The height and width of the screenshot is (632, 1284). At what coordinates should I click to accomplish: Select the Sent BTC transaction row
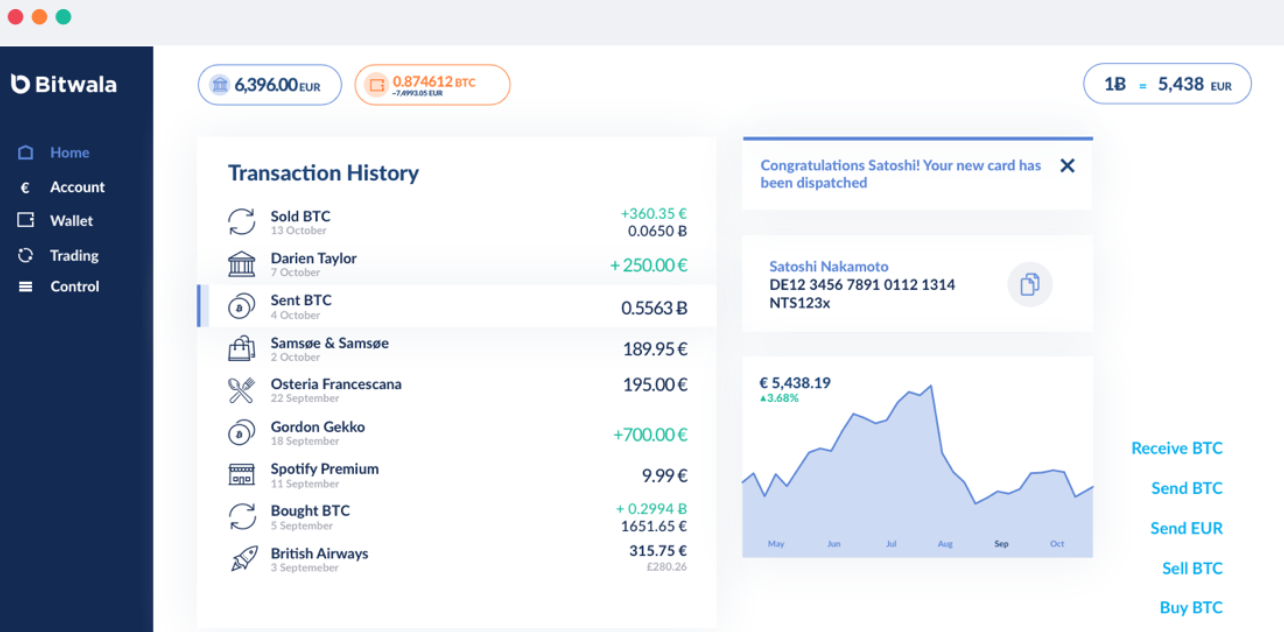(x=457, y=306)
